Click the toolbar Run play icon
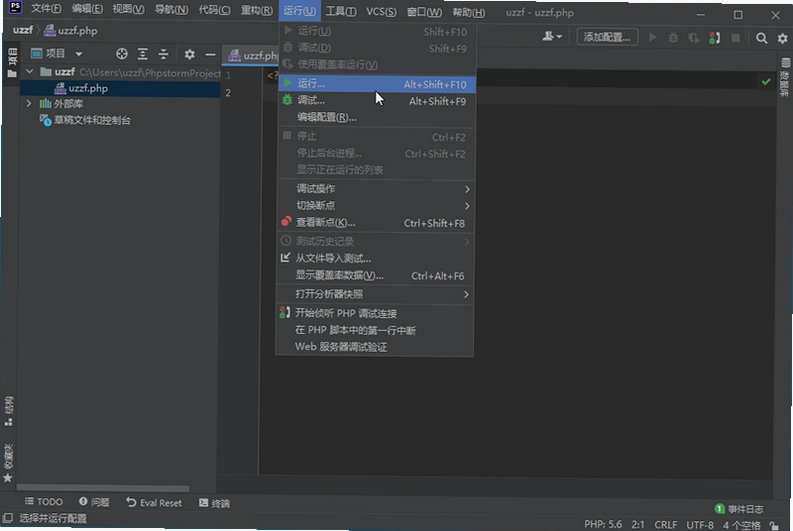 pos(653,37)
